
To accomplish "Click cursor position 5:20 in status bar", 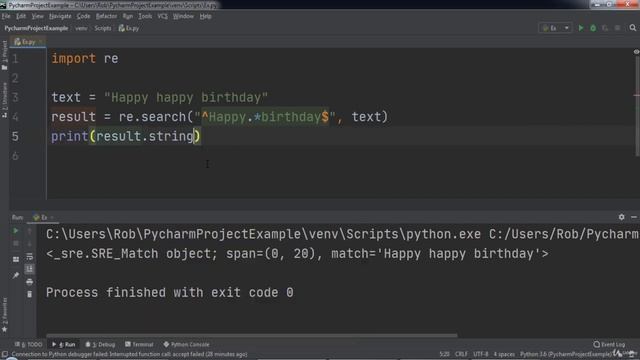I will [x=444, y=354].
